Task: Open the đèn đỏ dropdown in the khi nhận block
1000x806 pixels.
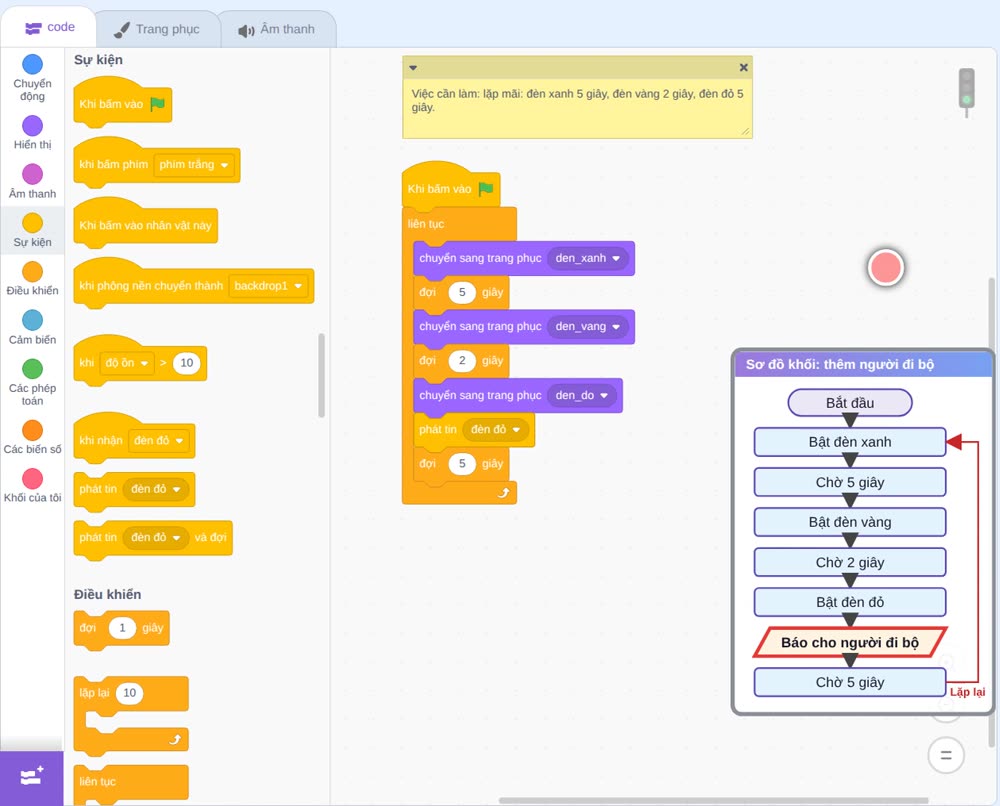Action: [159, 441]
